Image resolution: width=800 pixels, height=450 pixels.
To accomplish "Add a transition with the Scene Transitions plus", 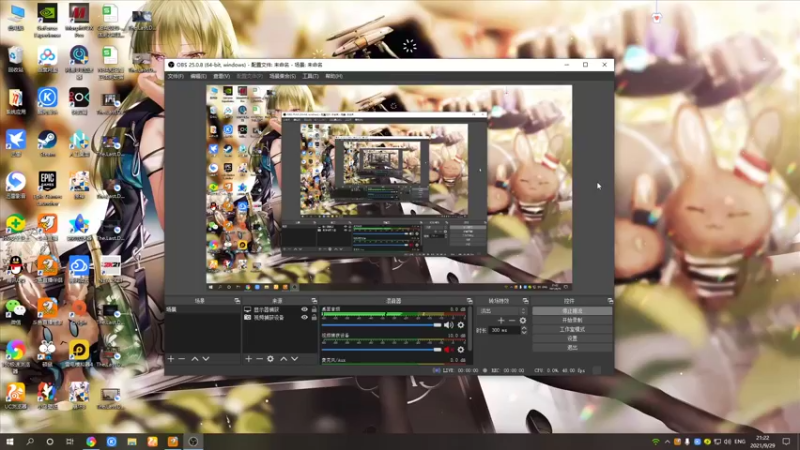I will pyautogui.click(x=501, y=320).
